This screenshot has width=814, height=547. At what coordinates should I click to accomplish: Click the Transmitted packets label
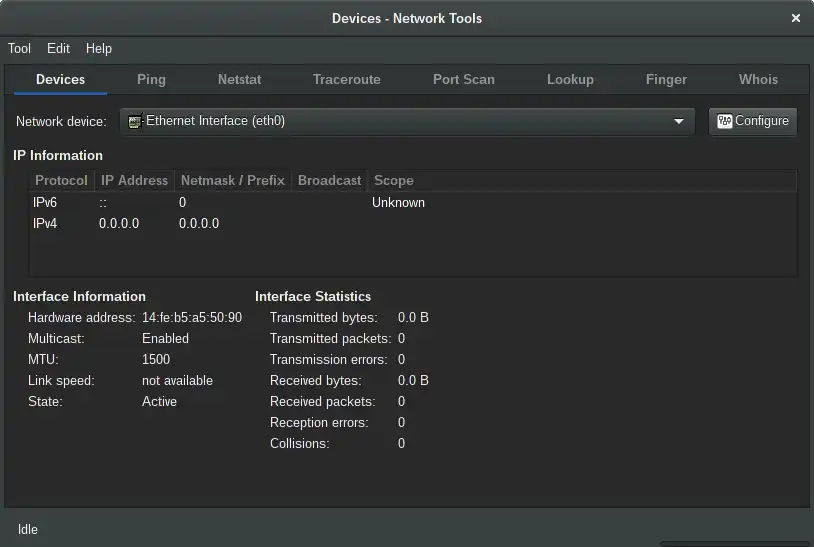330,338
